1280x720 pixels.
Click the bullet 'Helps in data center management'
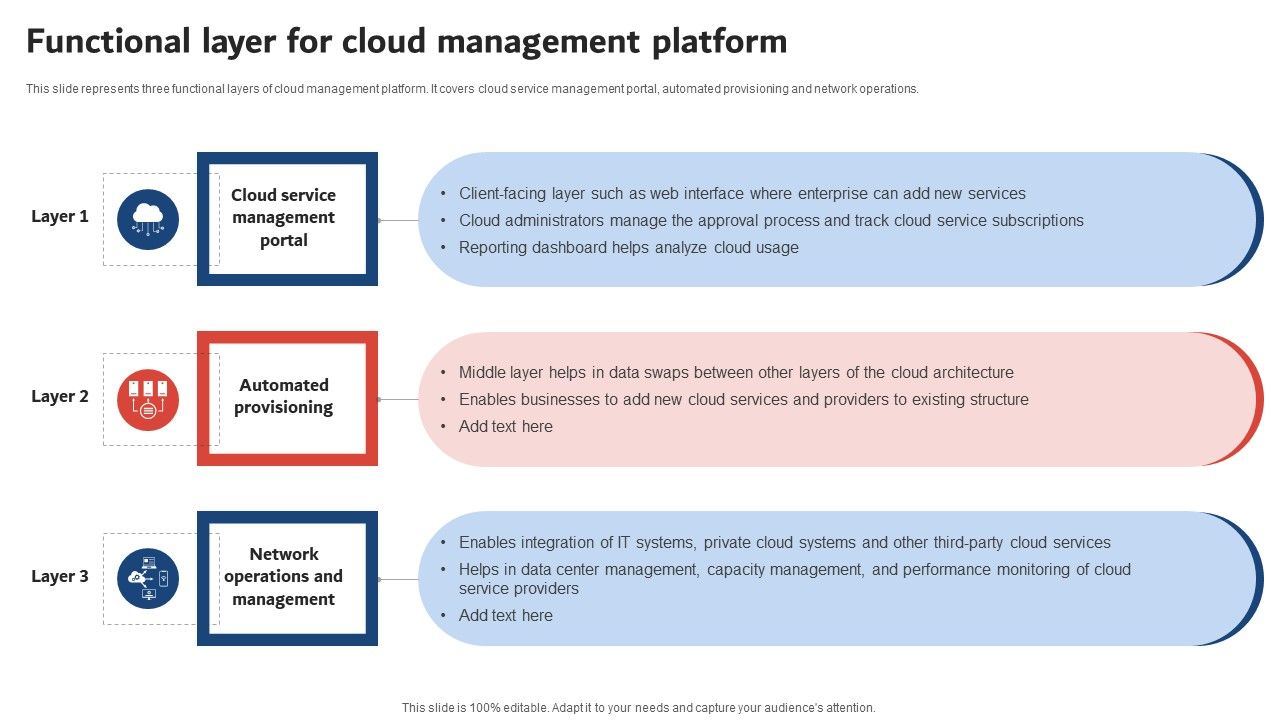tap(795, 579)
